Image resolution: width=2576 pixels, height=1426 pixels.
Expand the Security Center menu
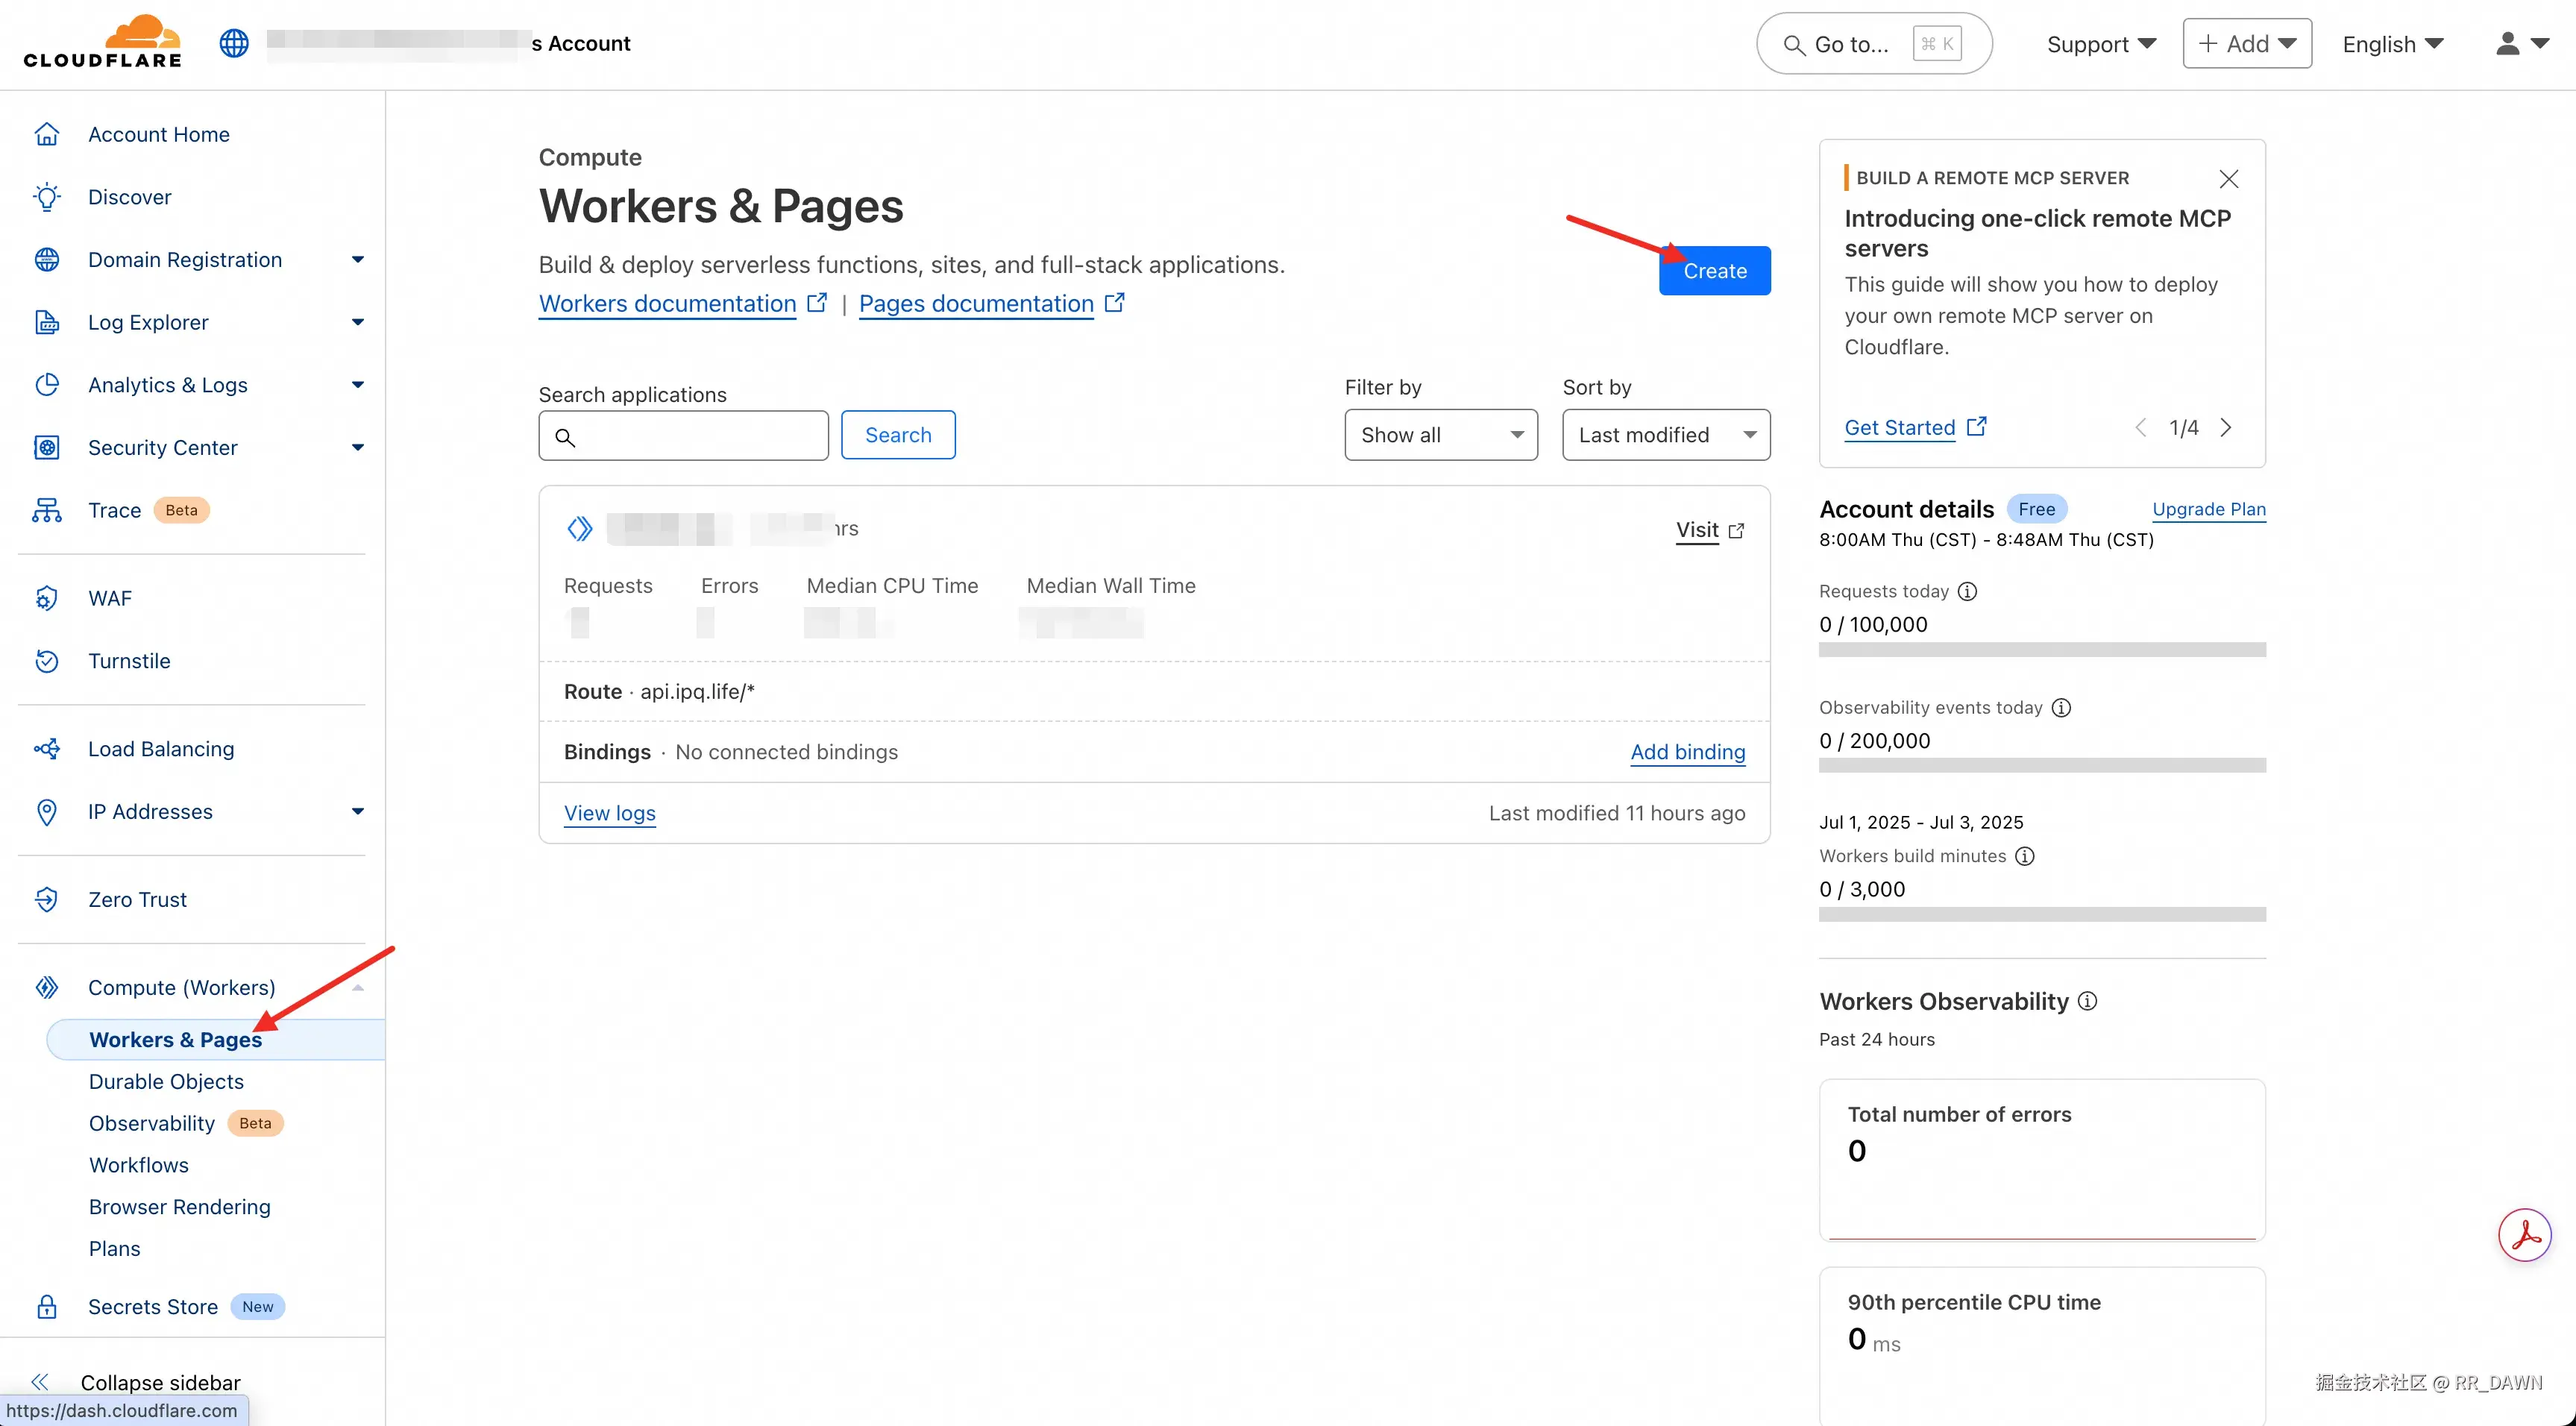pyautogui.click(x=358, y=447)
